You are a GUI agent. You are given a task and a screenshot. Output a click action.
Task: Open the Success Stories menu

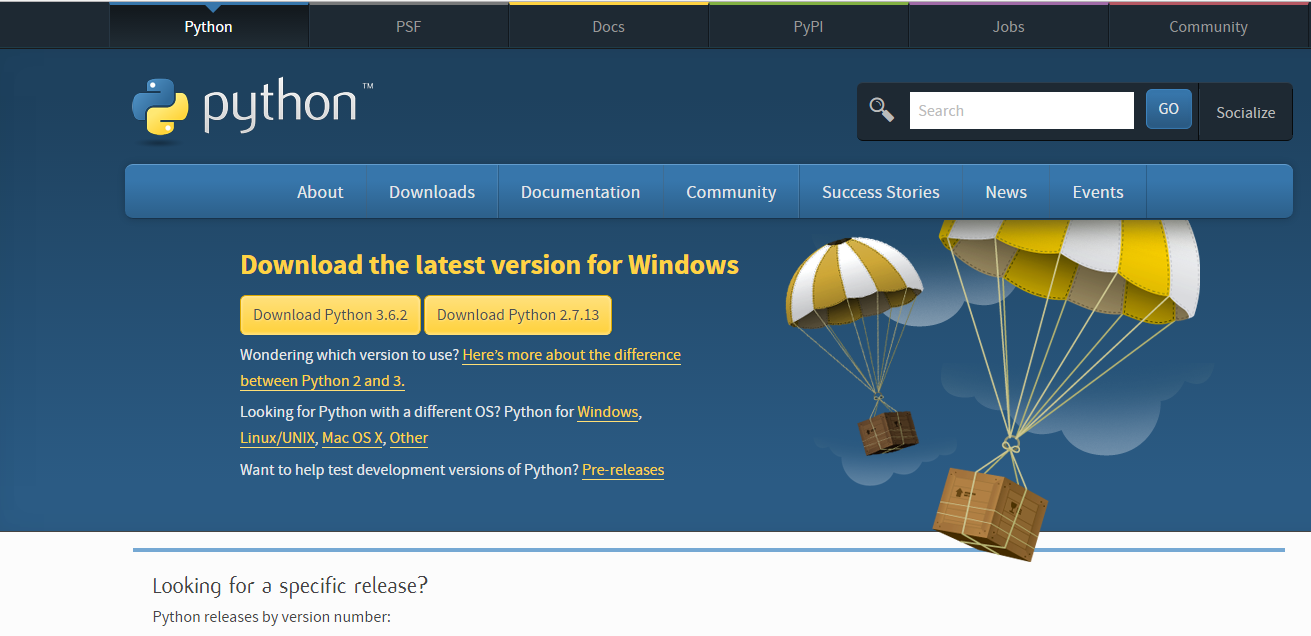[881, 192]
